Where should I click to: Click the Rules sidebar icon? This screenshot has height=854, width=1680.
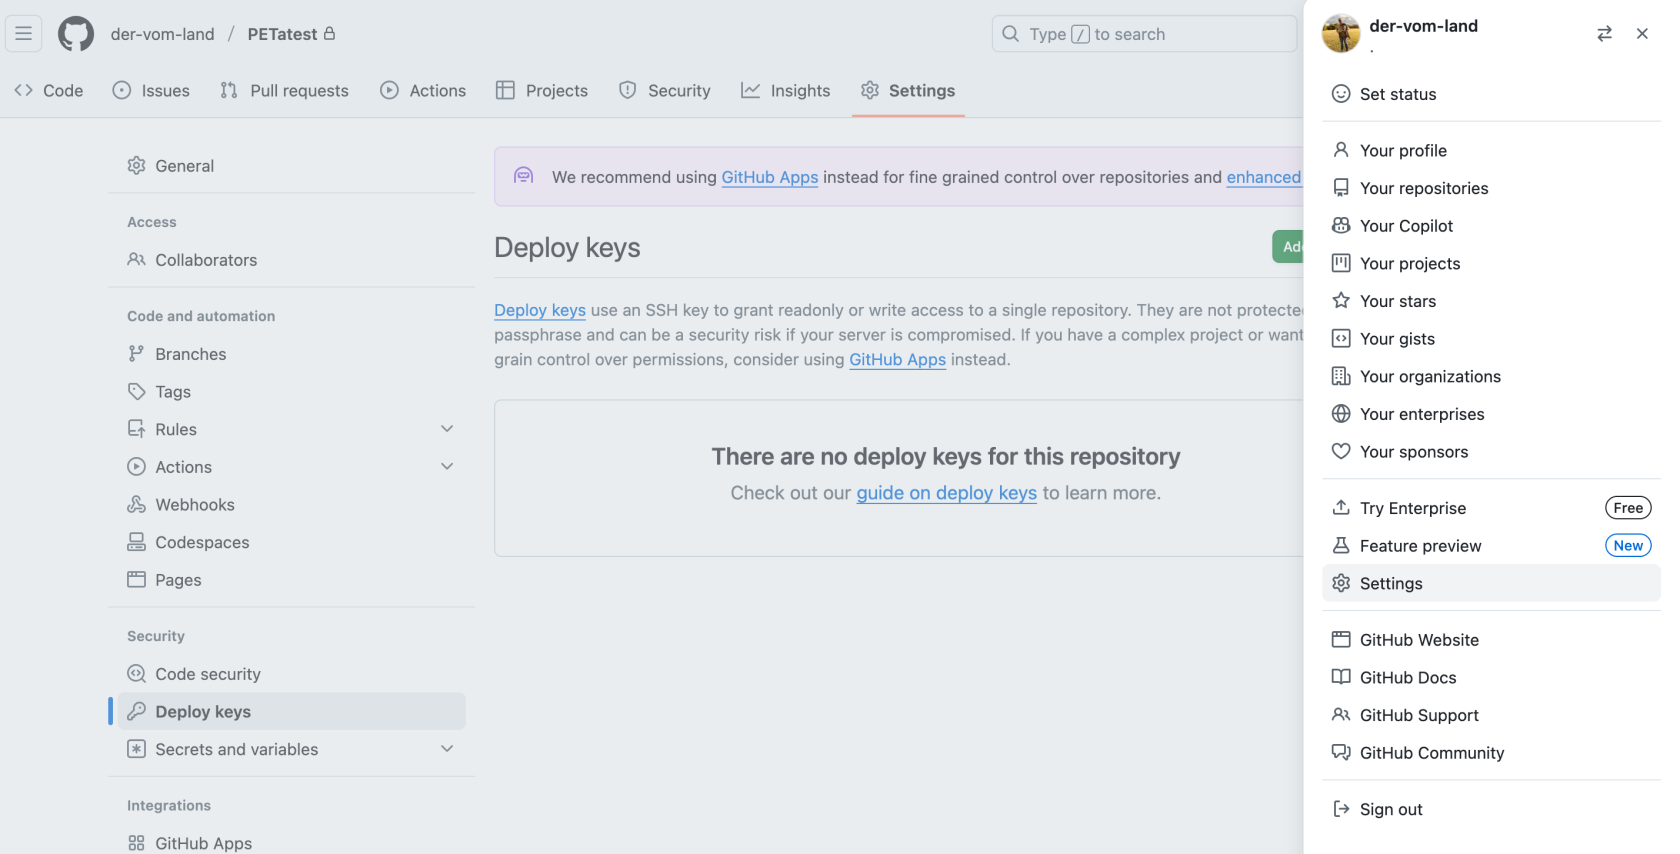(136, 429)
